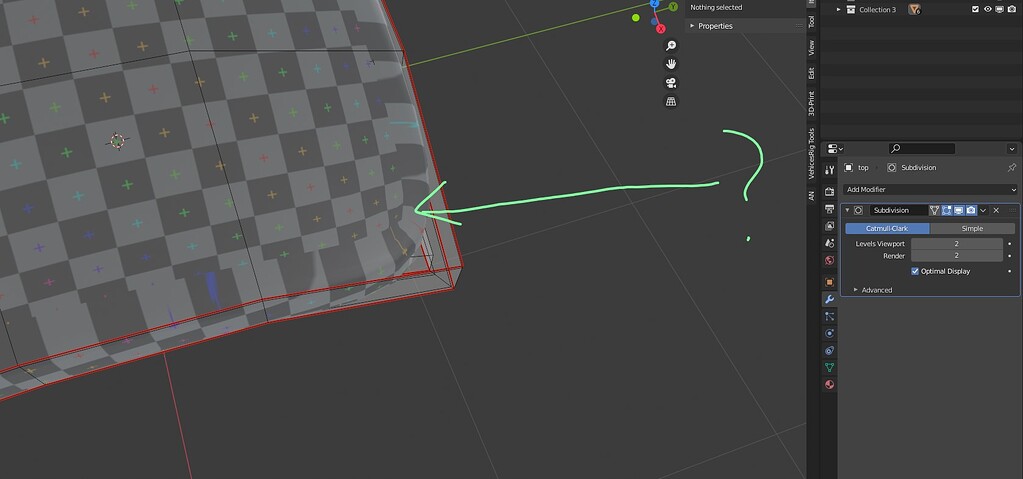Click the Subdivision modifier name field

898,210
